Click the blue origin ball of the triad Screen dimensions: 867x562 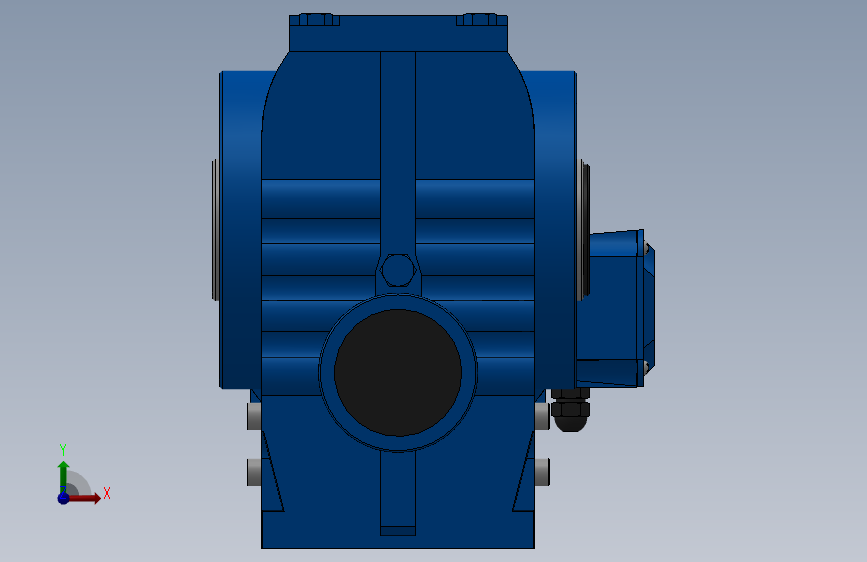pos(64,498)
